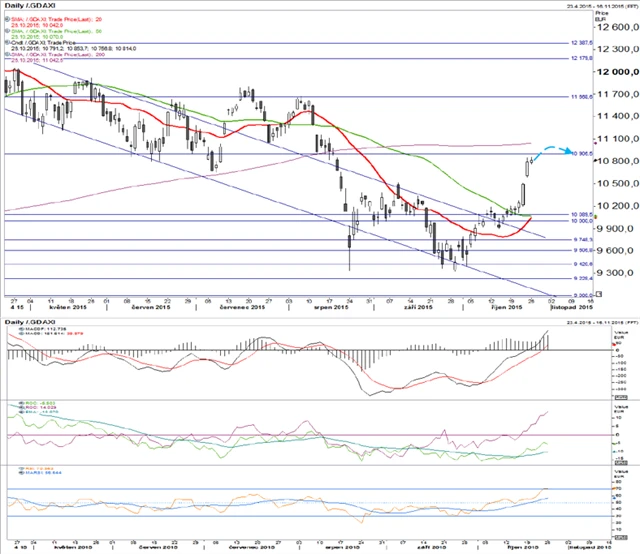Toggle visibility icon of red SMA 20 series
Viewport: 640px width, 554px height.
pyautogui.click(x=7, y=19)
